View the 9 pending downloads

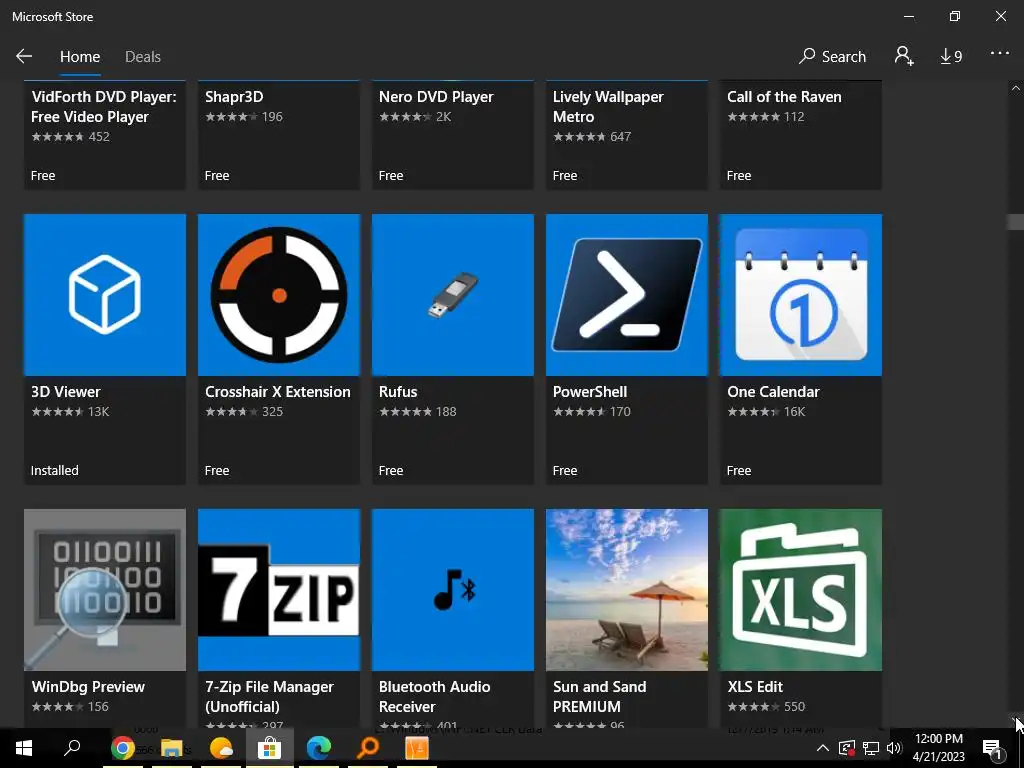point(951,57)
